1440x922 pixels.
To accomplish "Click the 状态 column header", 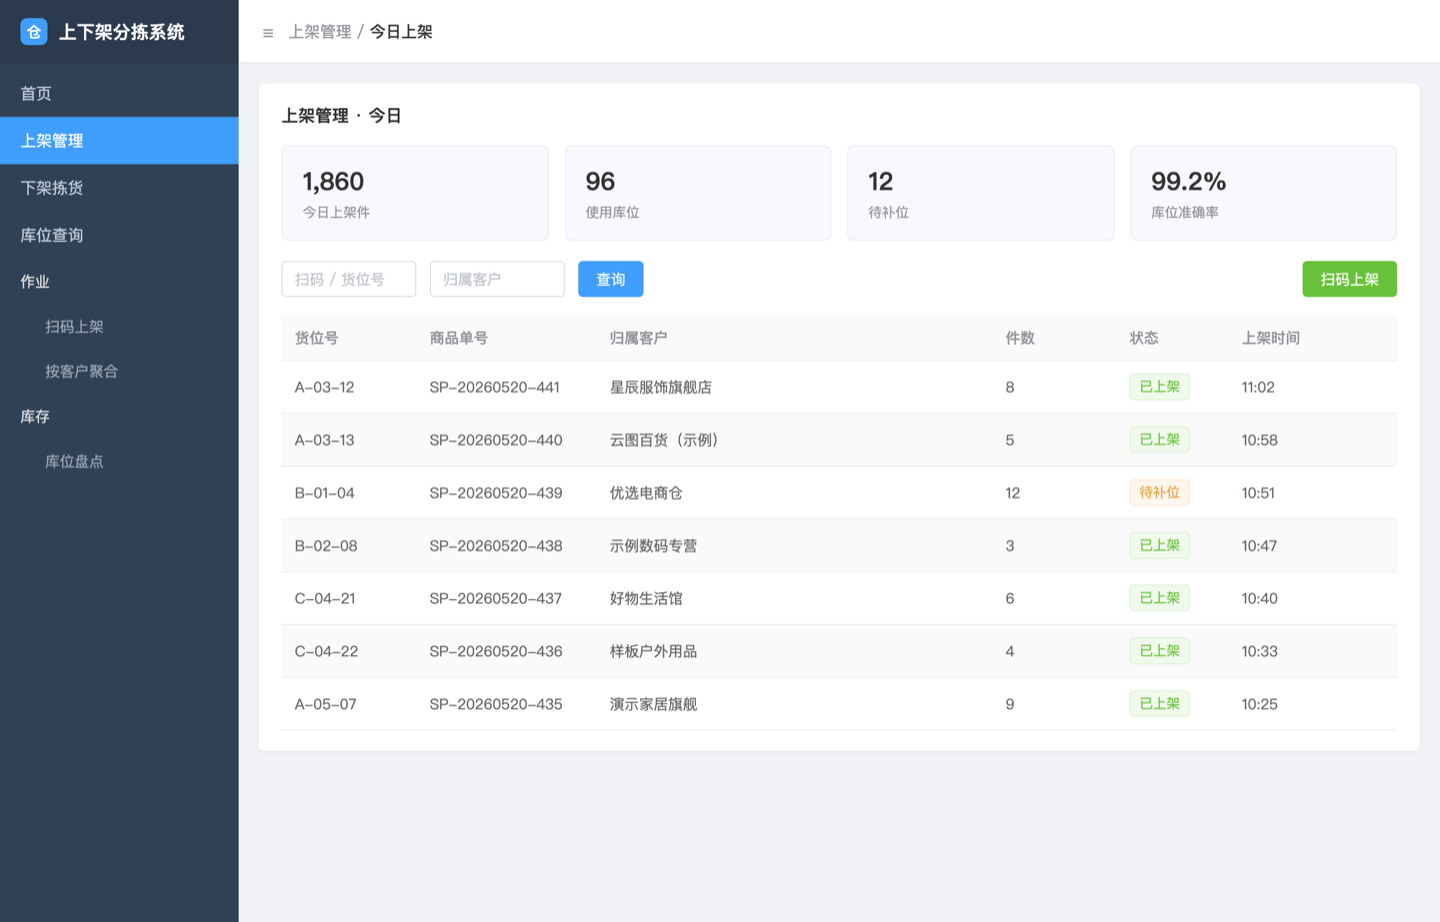I will tap(1144, 338).
